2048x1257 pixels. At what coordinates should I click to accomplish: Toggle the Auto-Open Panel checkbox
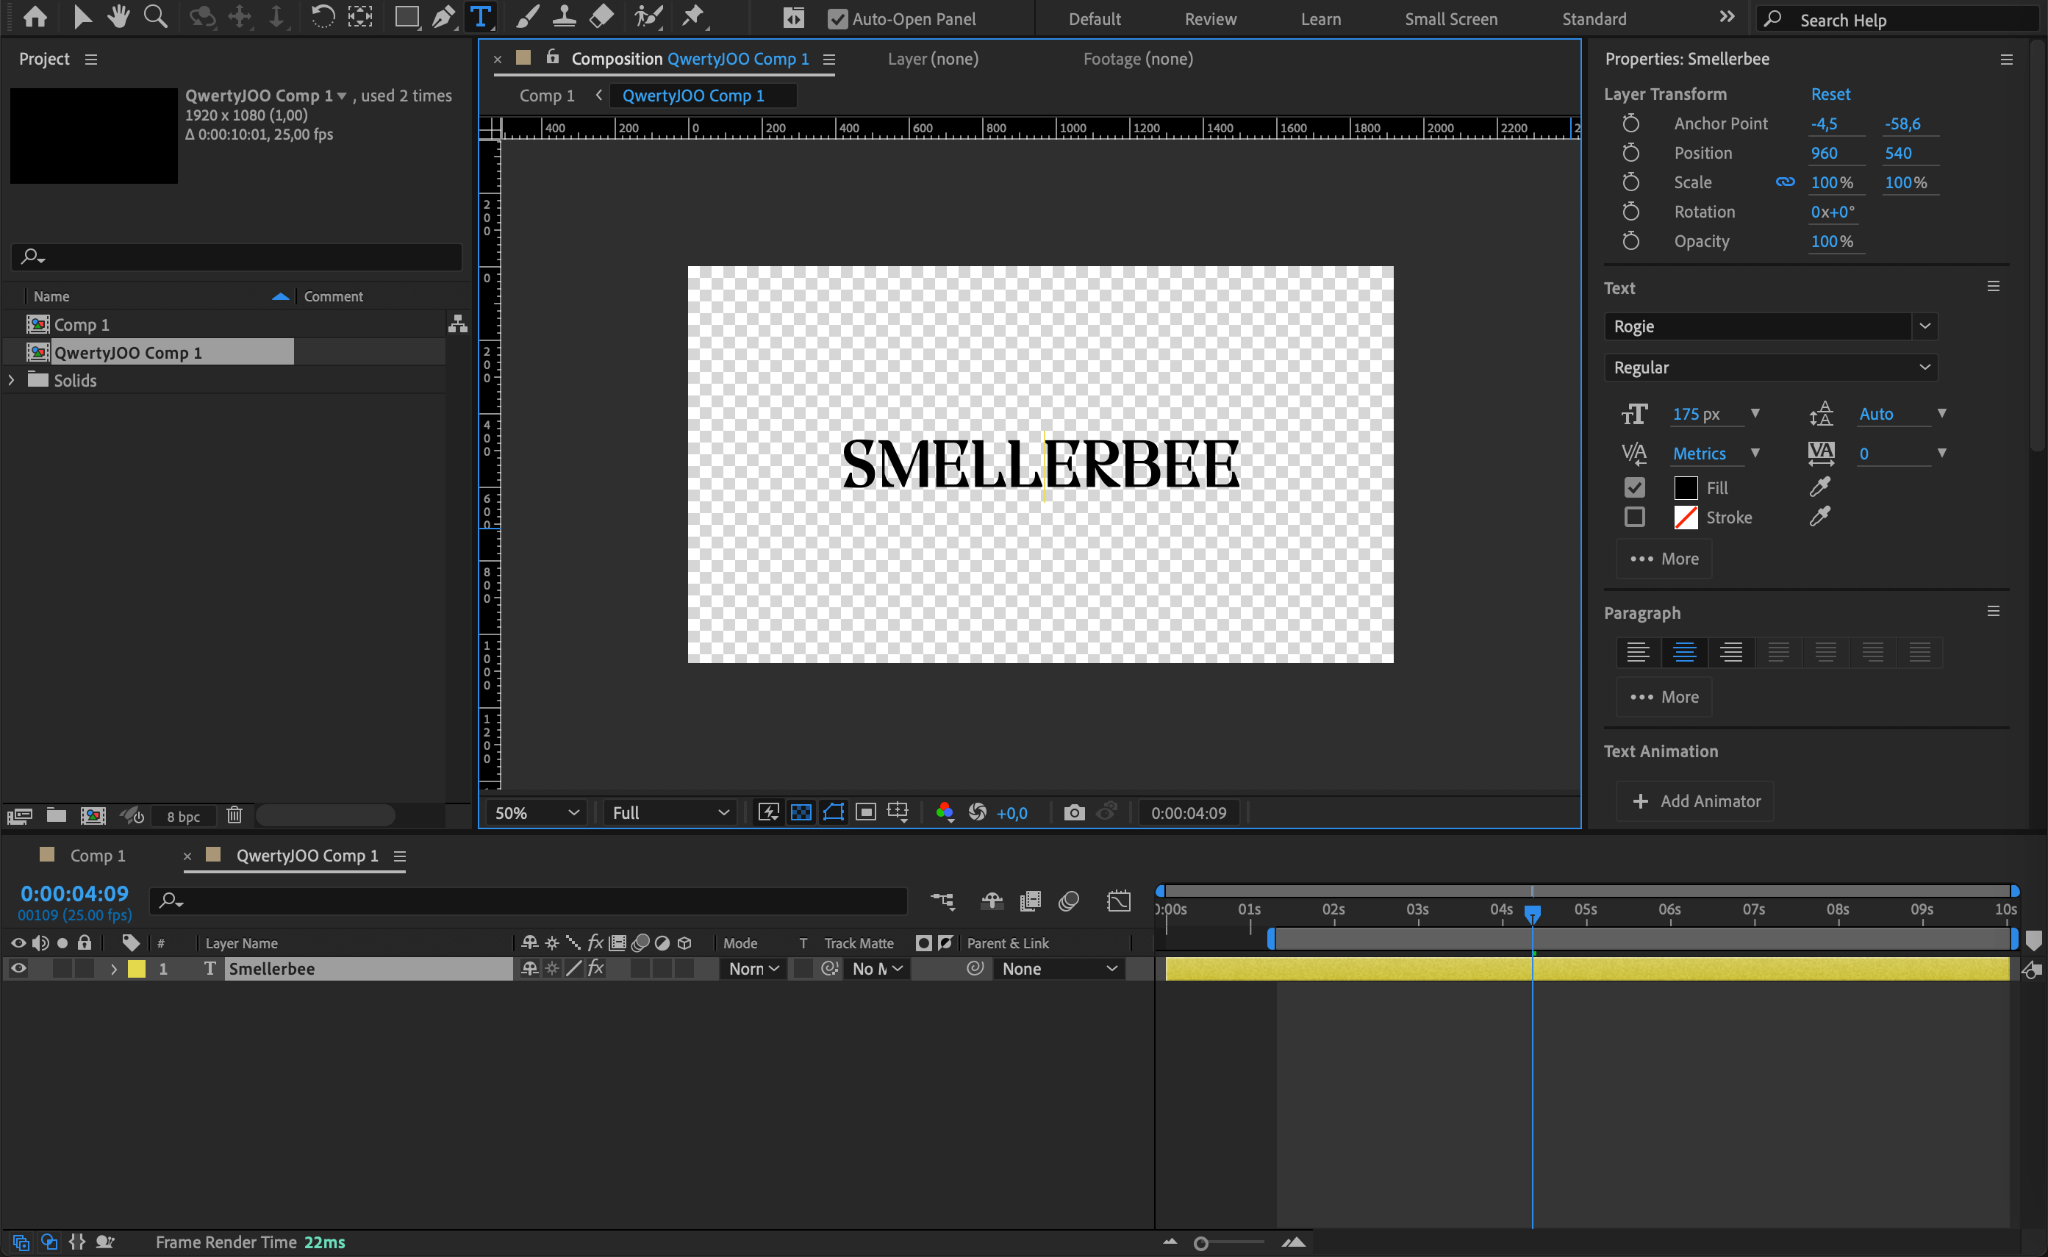838,19
